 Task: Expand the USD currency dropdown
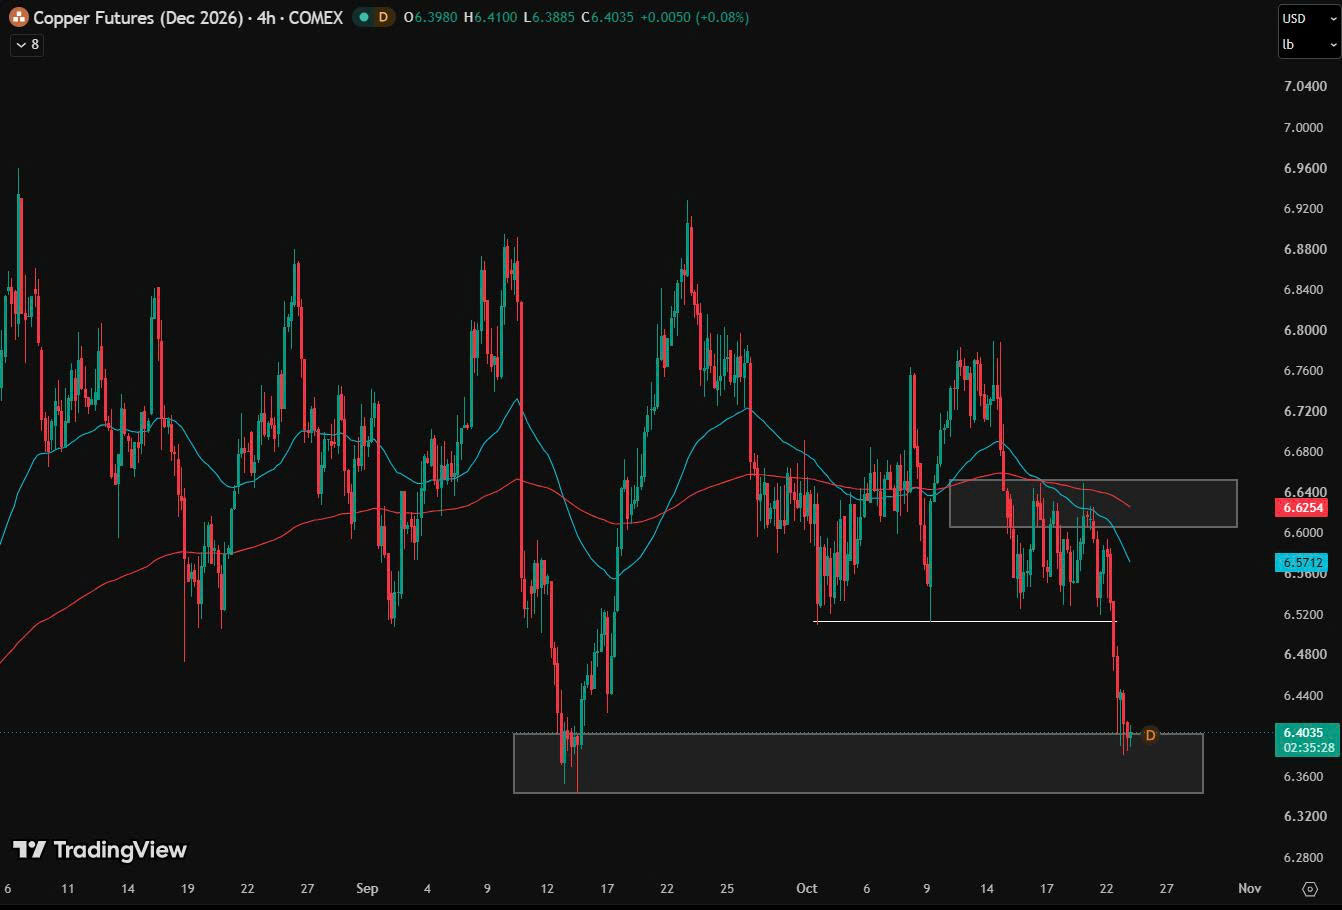point(1309,18)
